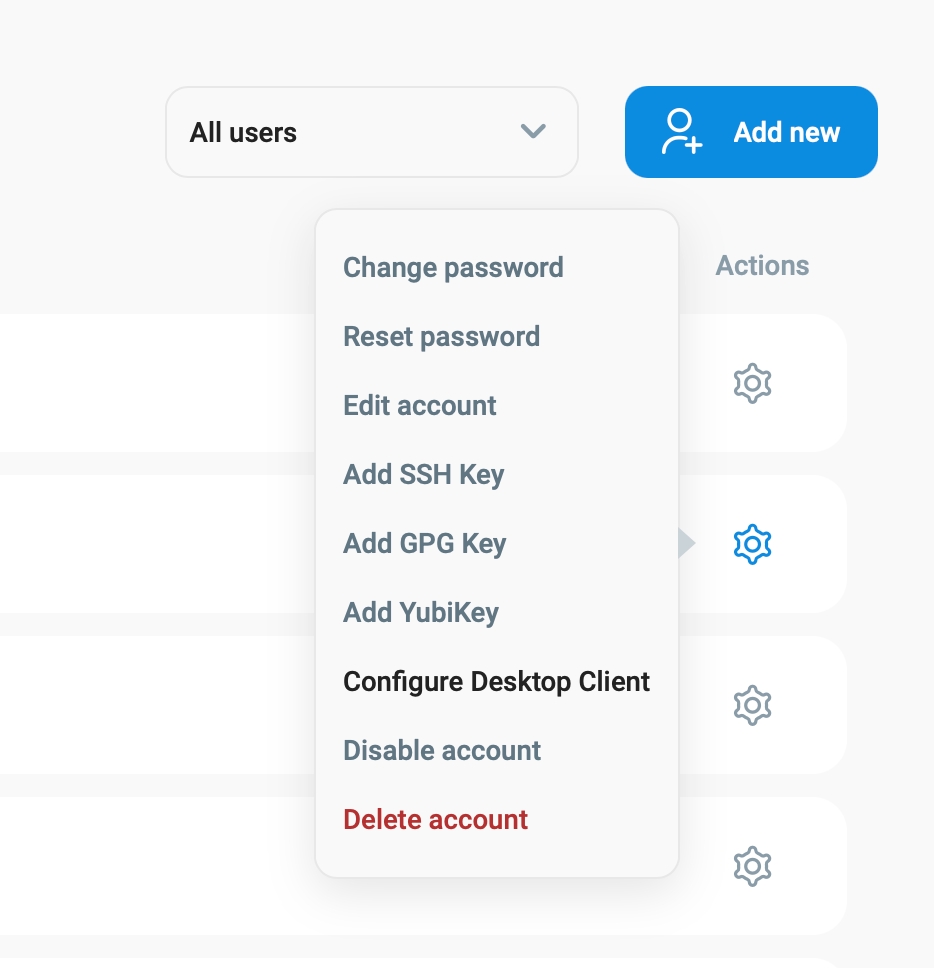The width and height of the screenshot is (934, 968).
Task: Click the person-plus icon on Add new
Action: (682, 132)
